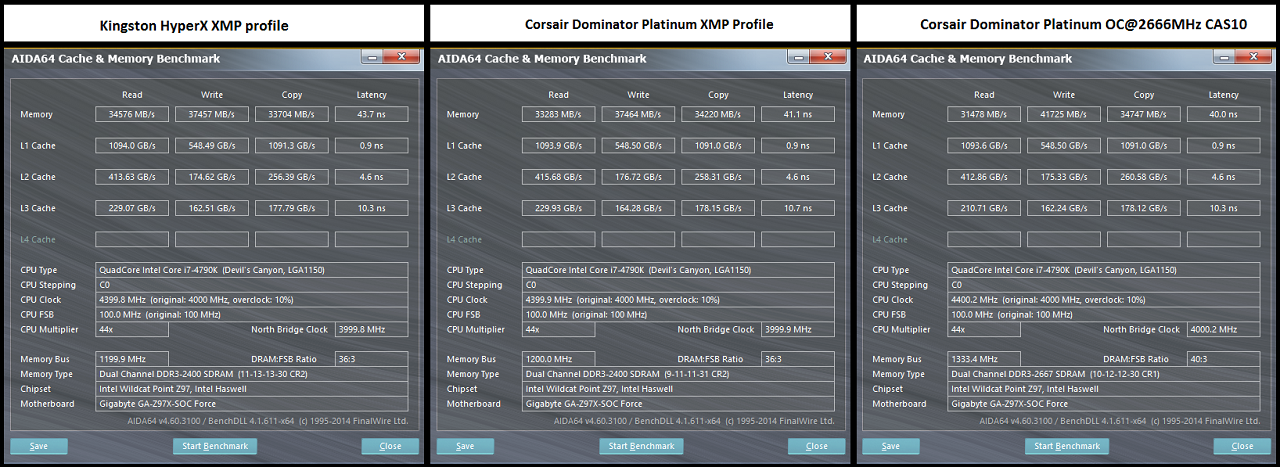Click empty L4 Cache Read field in Kingston window
This screenshot has height=467, width=1280.
coord(132,240)
